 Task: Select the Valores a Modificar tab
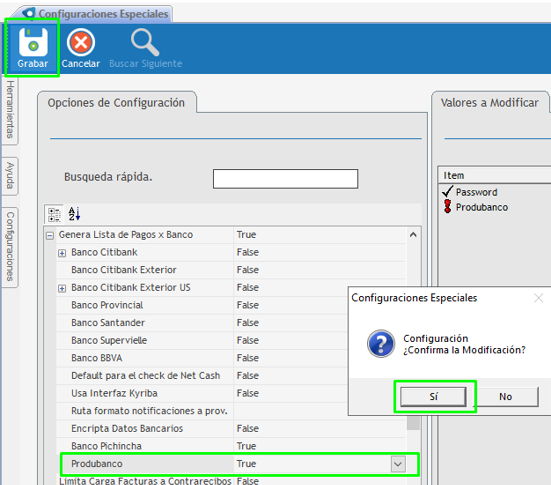(x=490, y=103)
